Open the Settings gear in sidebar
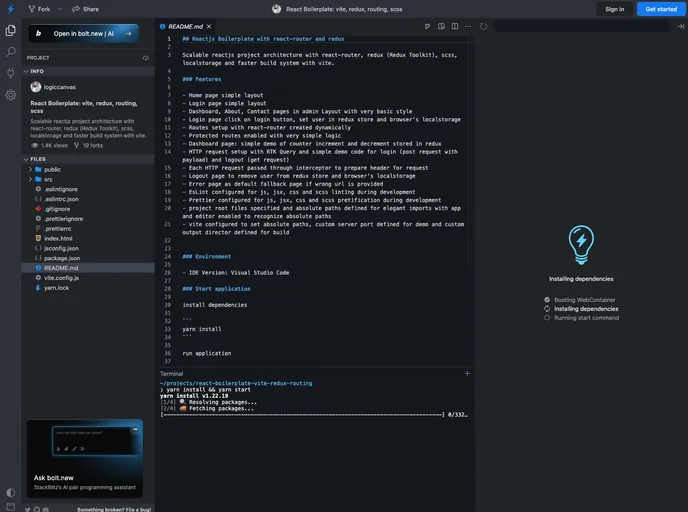688x512 pixels. coord(10,95)
